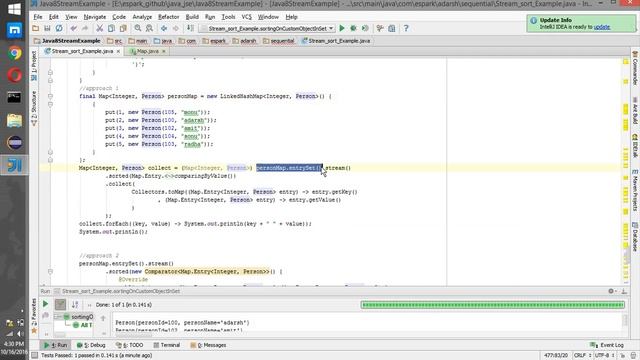This screenshot has height=360, width=640.
Task: Click the espark breadcrumb folder
Action: point(214,41)
